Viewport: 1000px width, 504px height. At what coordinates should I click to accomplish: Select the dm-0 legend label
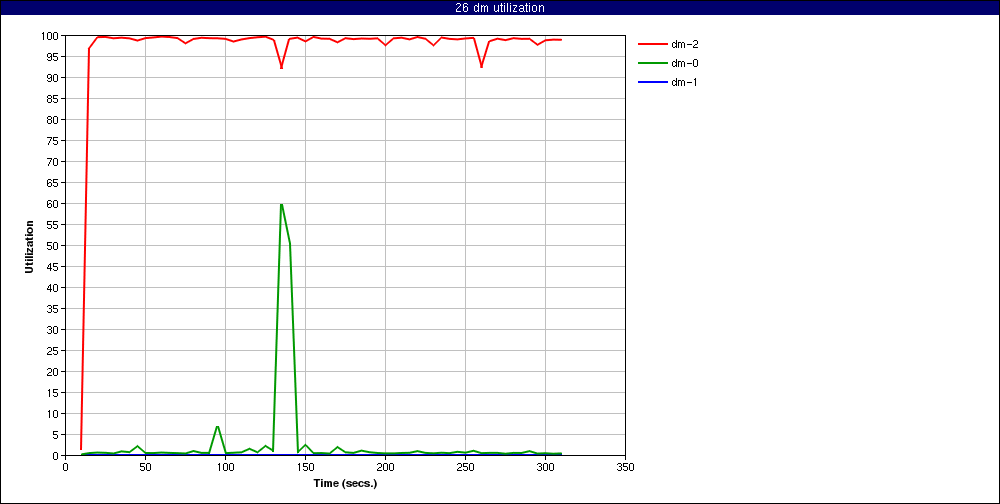(684, 63)
